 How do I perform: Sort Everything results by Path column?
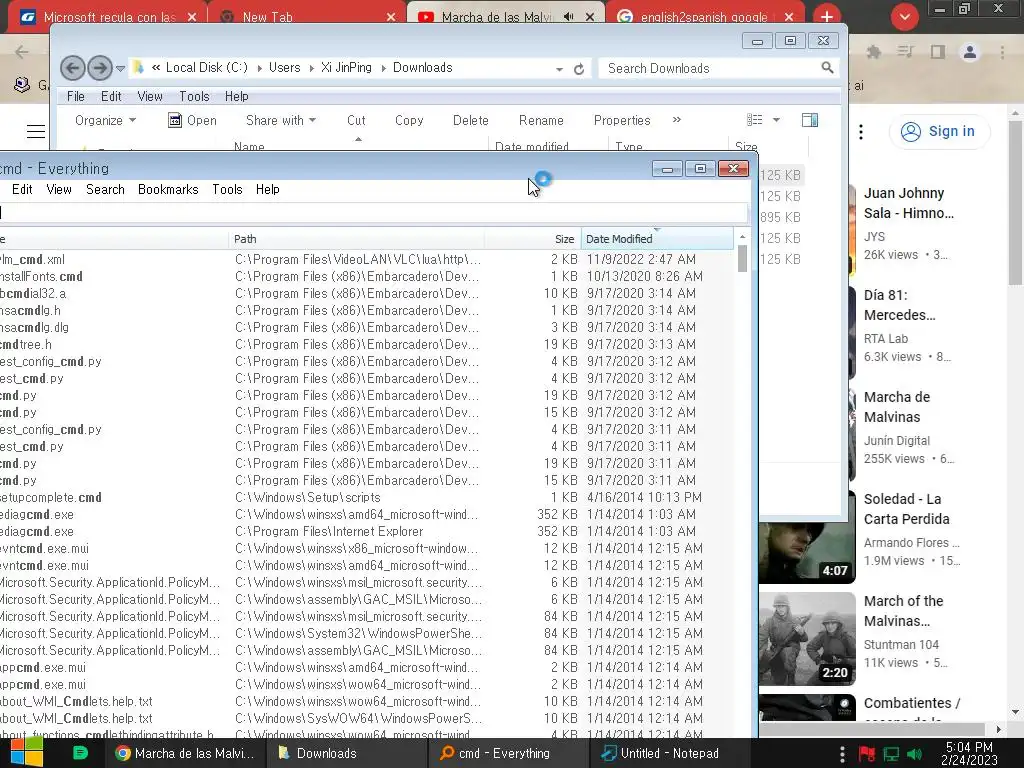coord(357,239)
